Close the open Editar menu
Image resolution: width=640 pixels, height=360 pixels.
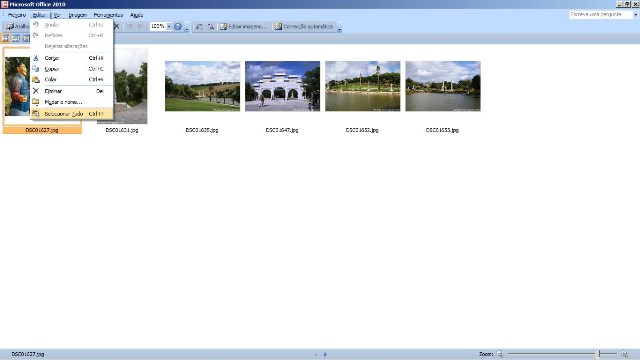pyautogui.click(x=40, y=15)
